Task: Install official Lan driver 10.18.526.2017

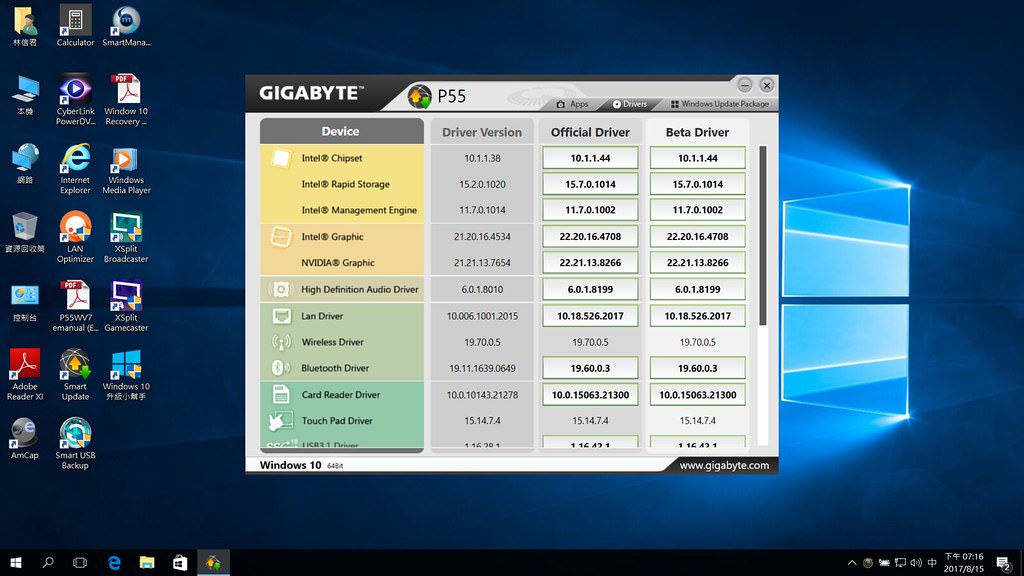Action: click(x=590, y=315)
